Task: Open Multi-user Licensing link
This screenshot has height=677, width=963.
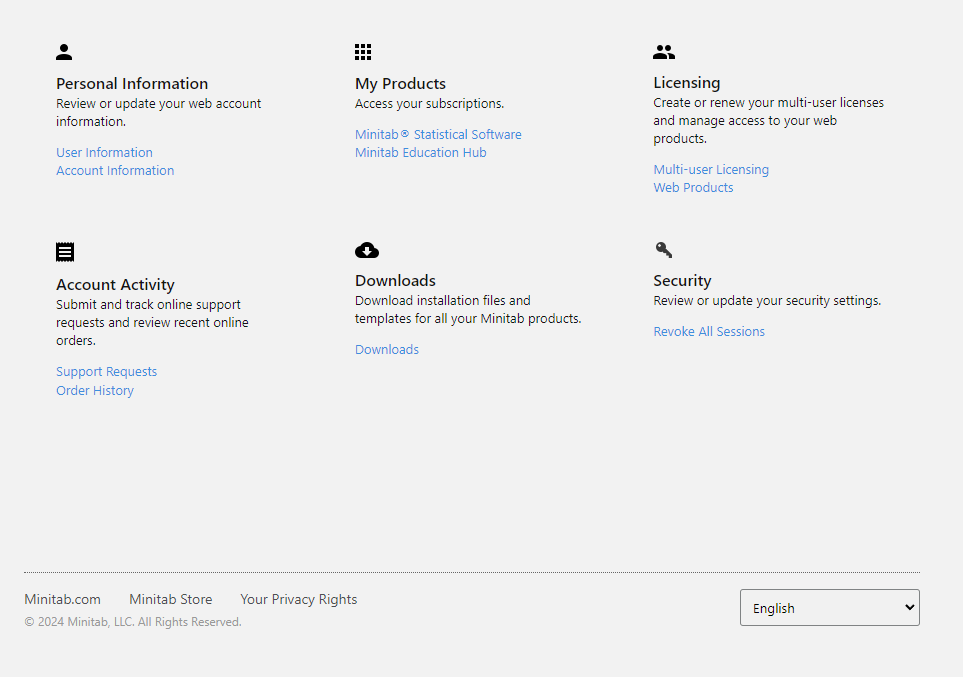Action: [711, 170]
